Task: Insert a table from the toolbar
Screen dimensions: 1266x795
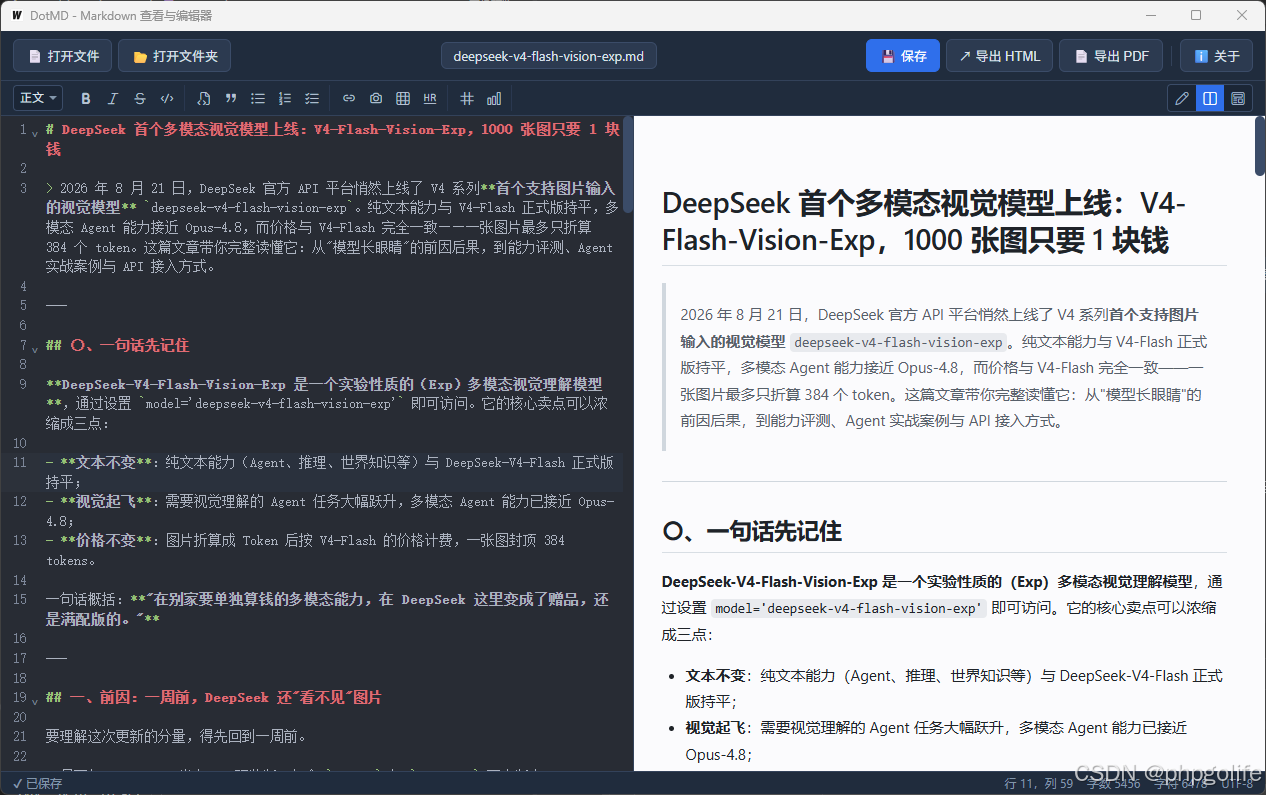Action: 403,98
